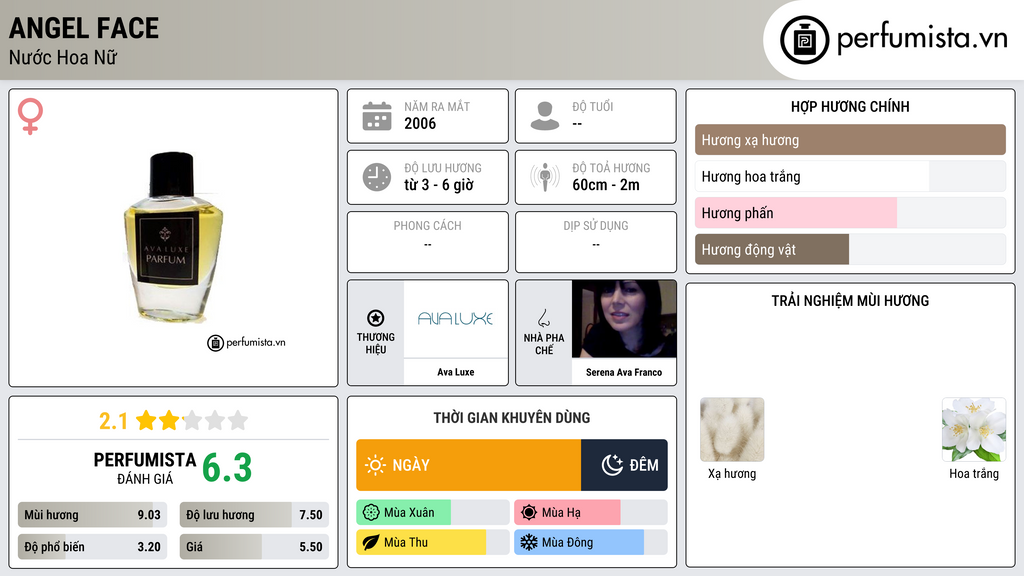Click the perfumista.vn bottle logo icon
The height and width of the screenshot is (576, 1024).
coord(805,40)
